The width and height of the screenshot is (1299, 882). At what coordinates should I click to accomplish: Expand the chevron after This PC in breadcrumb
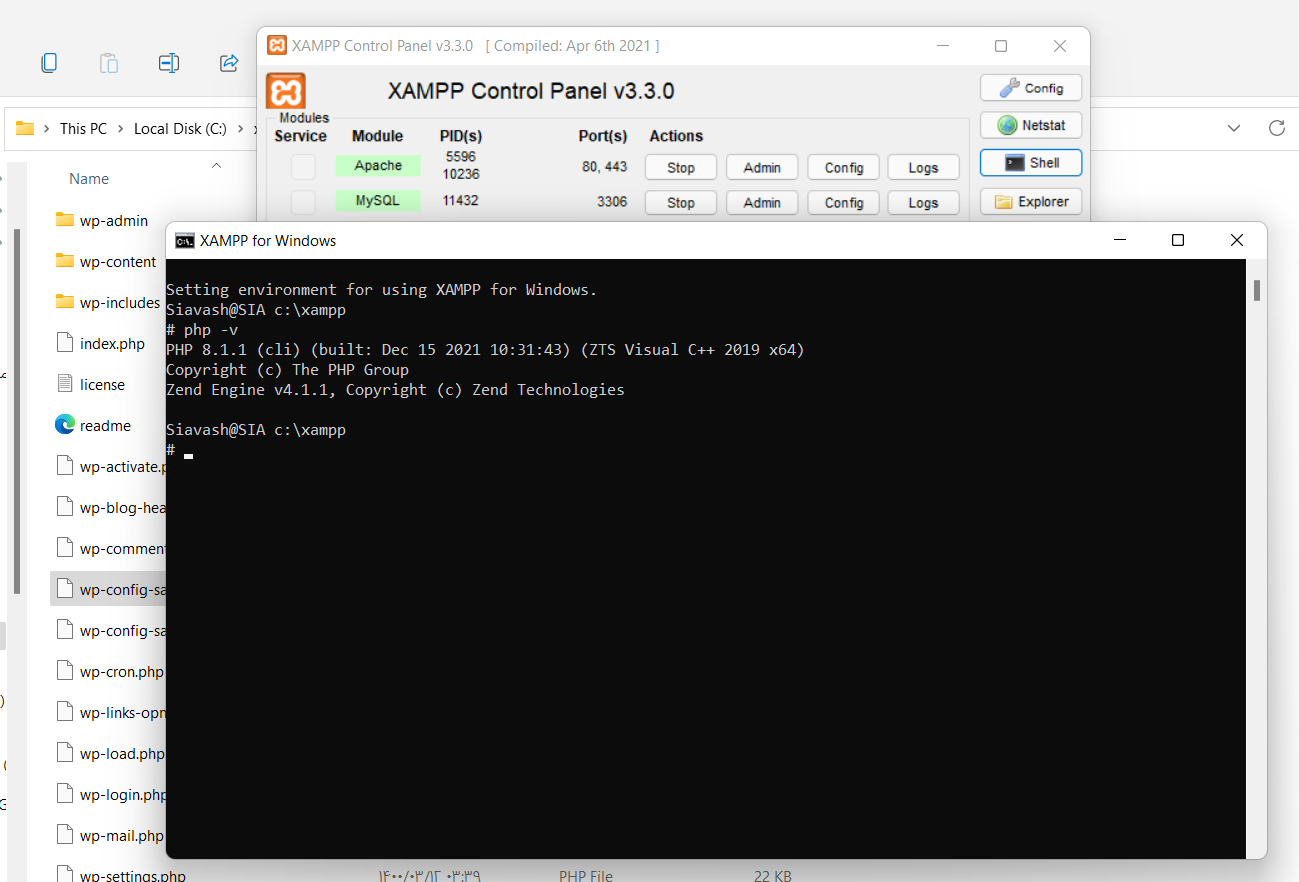120,128
